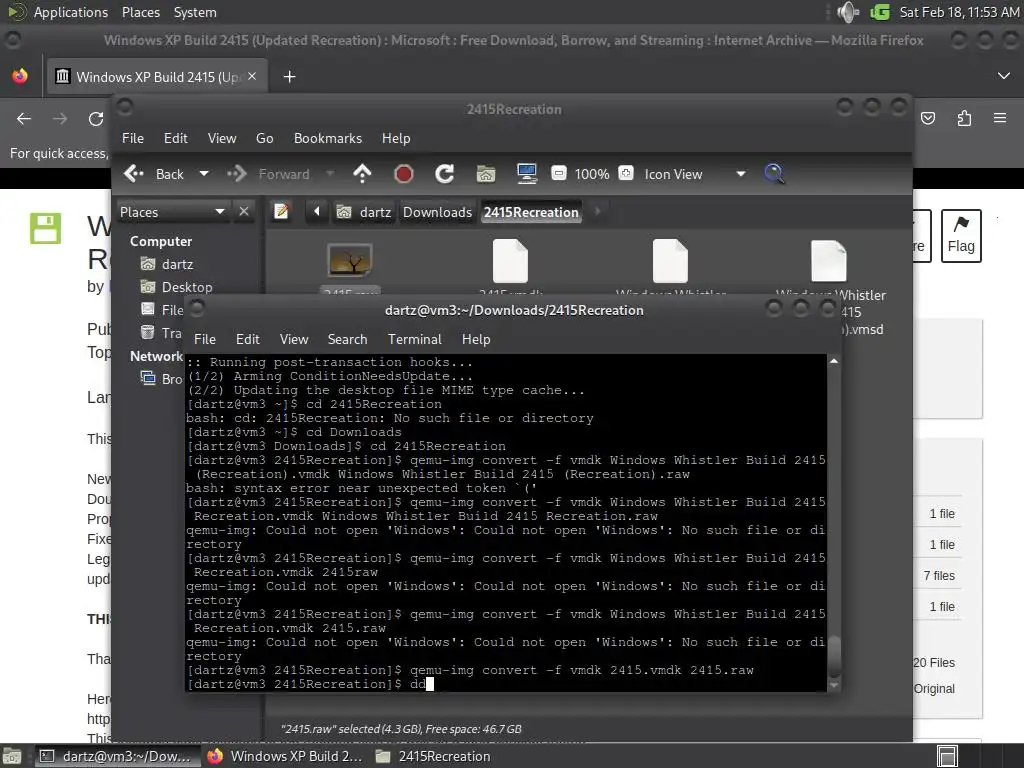
Task: Open Applications menu in top panel
Action: coord(71,12)
